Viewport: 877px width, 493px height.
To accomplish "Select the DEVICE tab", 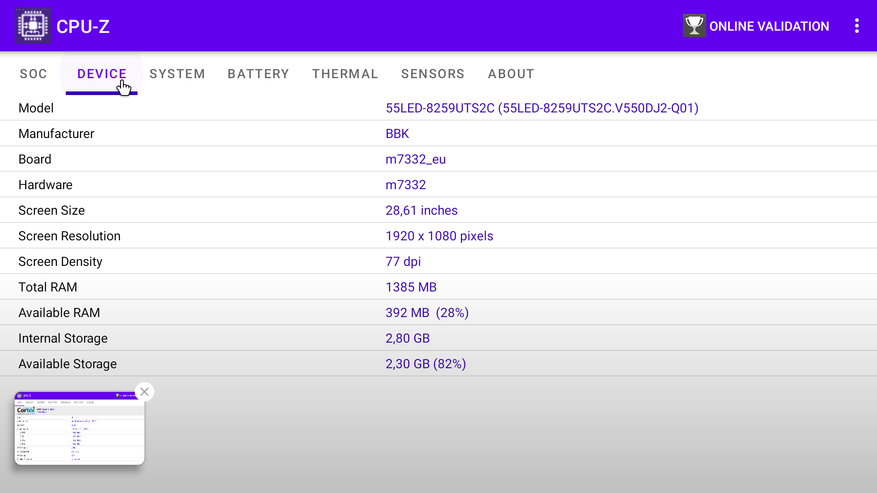I will pyautogui.click(x=102, y=74).
